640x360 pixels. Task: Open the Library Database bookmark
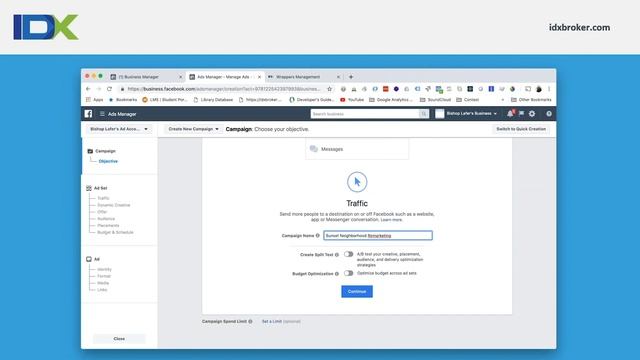click(x=213, y=100)
